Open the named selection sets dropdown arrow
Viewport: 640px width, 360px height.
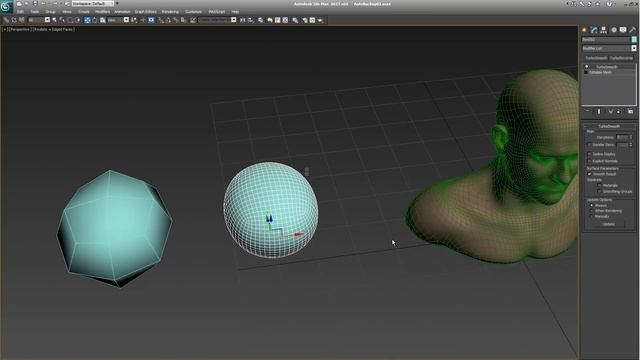tap(233, 20)
